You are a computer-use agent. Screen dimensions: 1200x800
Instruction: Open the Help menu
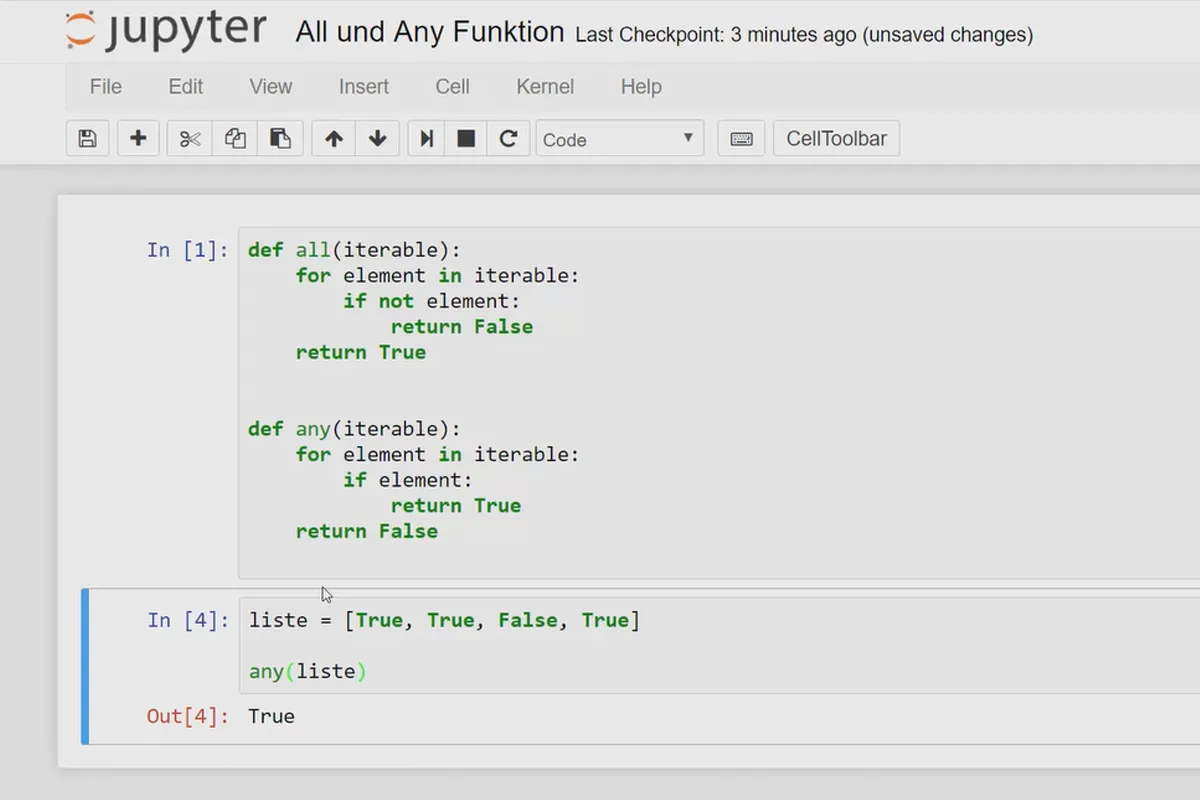click(x=641, y=87)
